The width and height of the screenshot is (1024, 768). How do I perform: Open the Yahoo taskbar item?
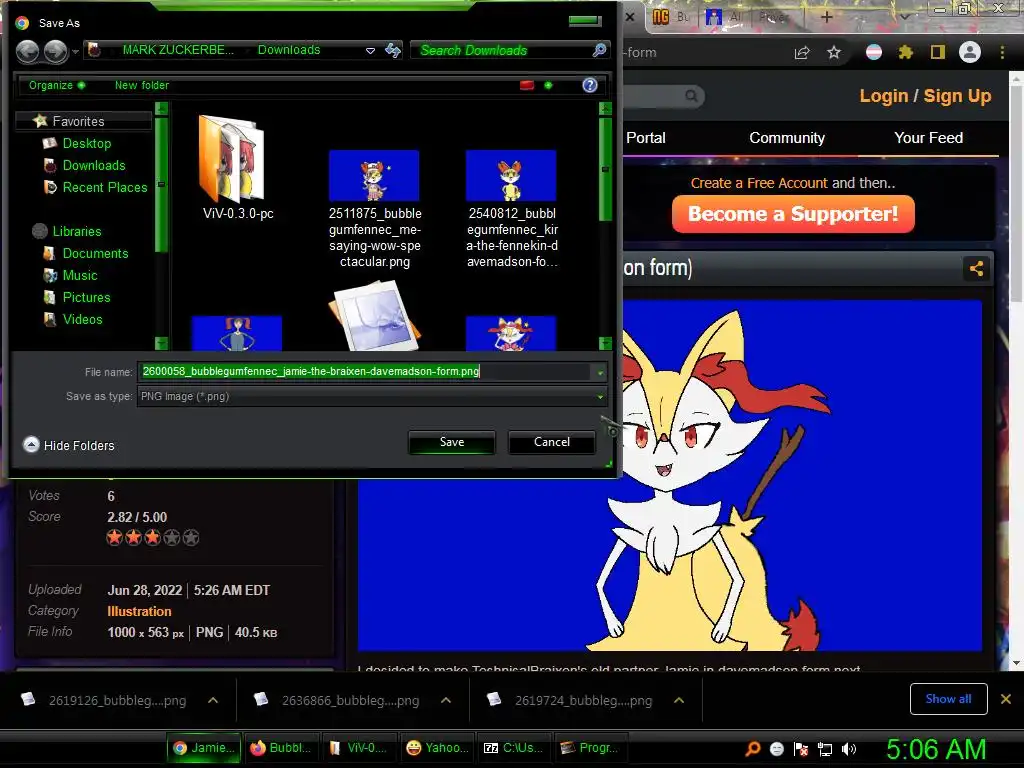(x=437, y=748)
